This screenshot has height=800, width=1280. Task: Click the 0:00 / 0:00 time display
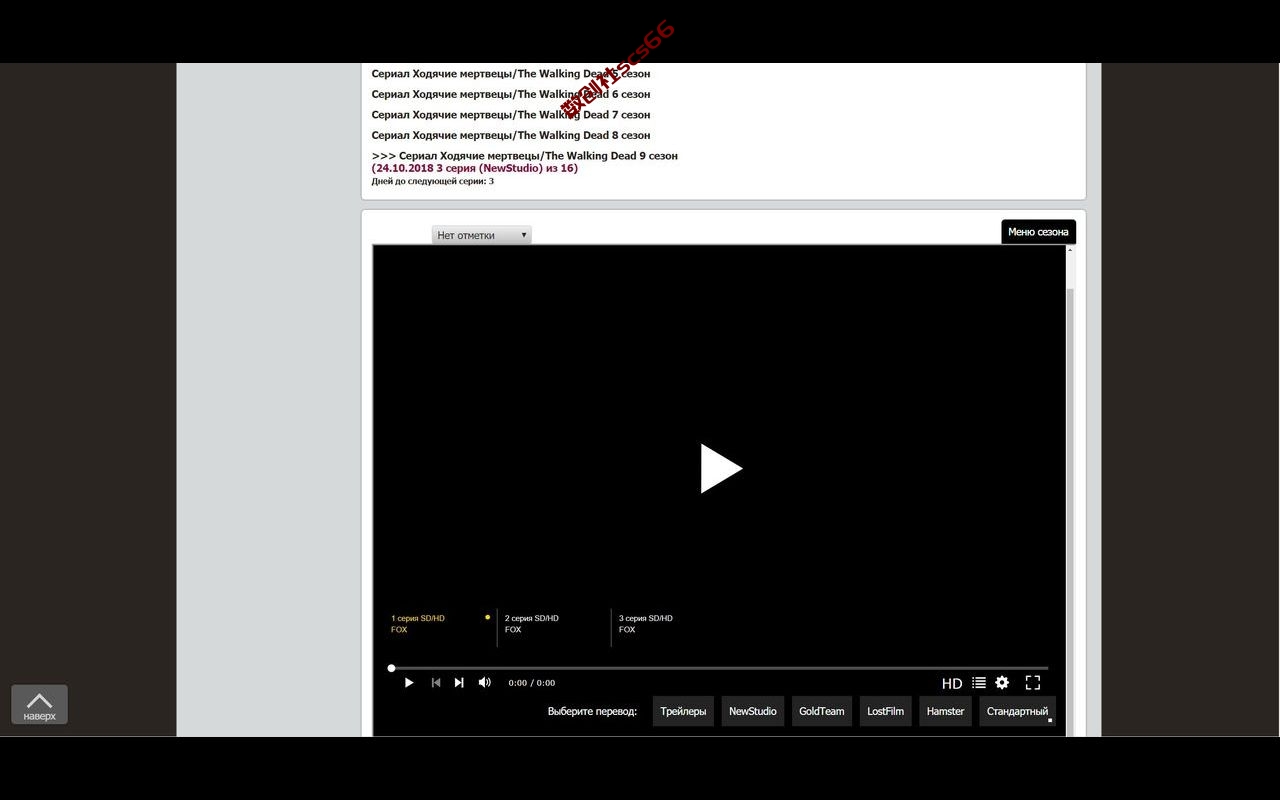[x=531, y=683]
